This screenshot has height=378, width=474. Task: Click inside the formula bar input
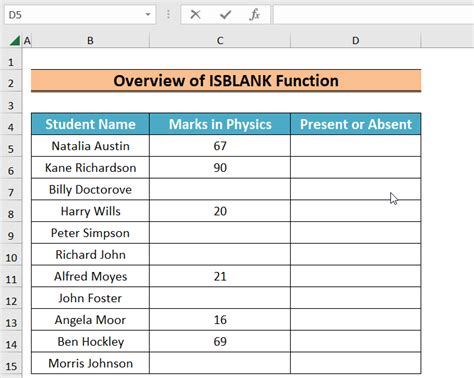[x=374, y=15]
